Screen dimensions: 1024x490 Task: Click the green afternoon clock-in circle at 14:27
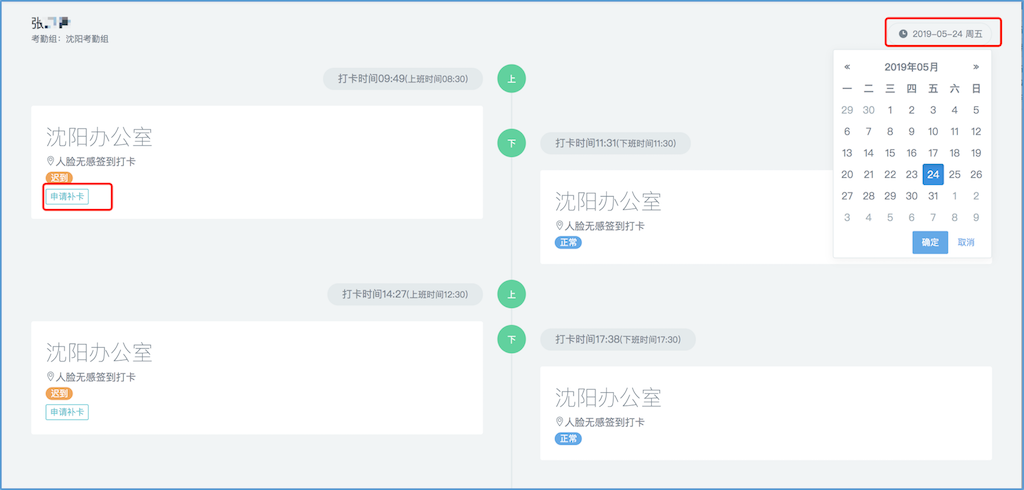(511, 294)
